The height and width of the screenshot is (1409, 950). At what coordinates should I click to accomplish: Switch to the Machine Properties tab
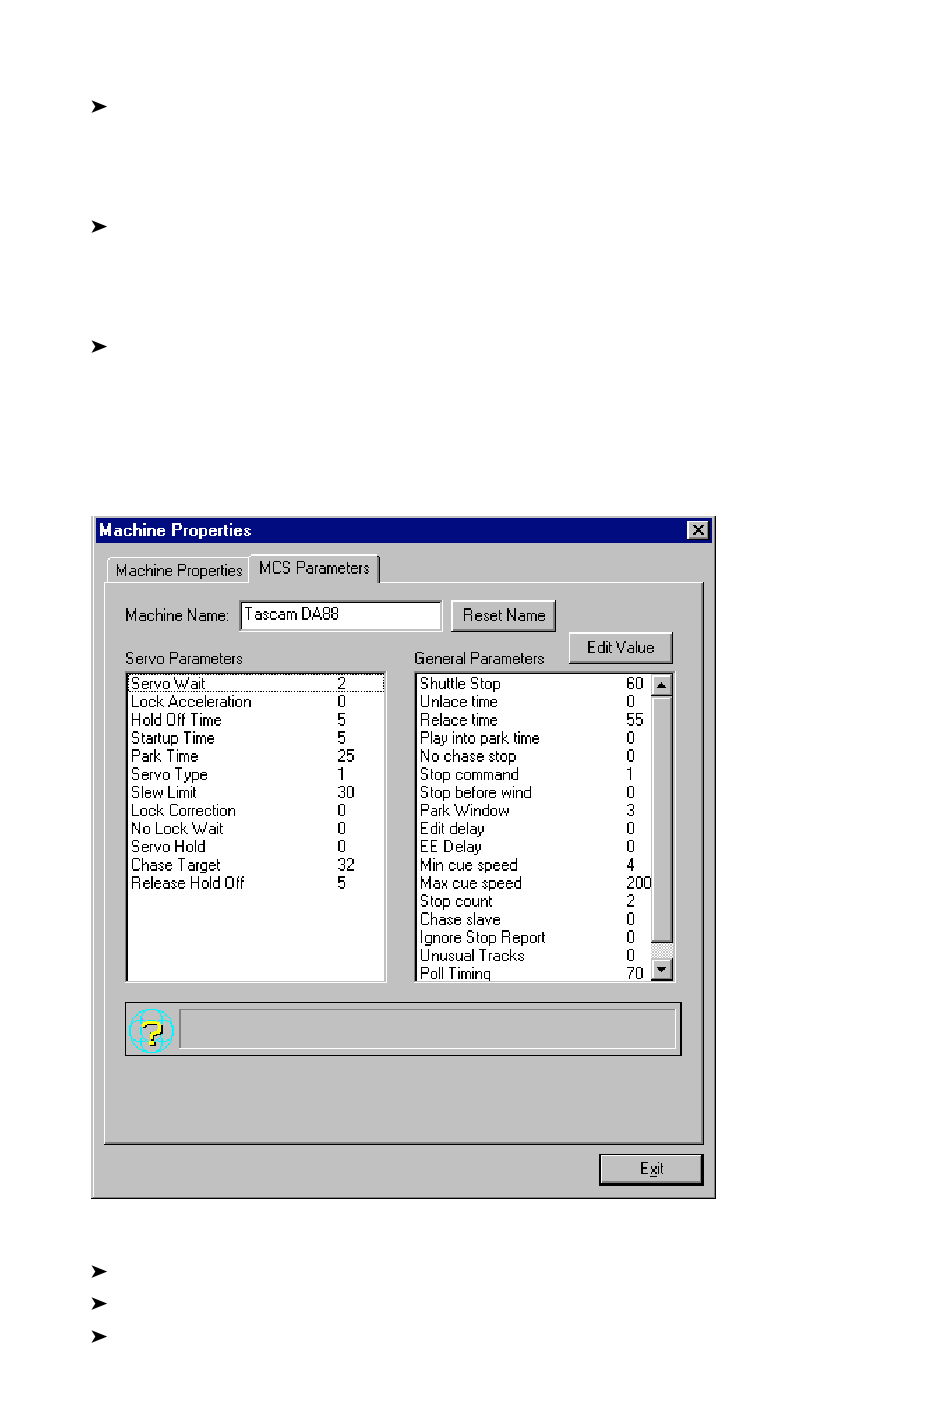tap(179, 570)
